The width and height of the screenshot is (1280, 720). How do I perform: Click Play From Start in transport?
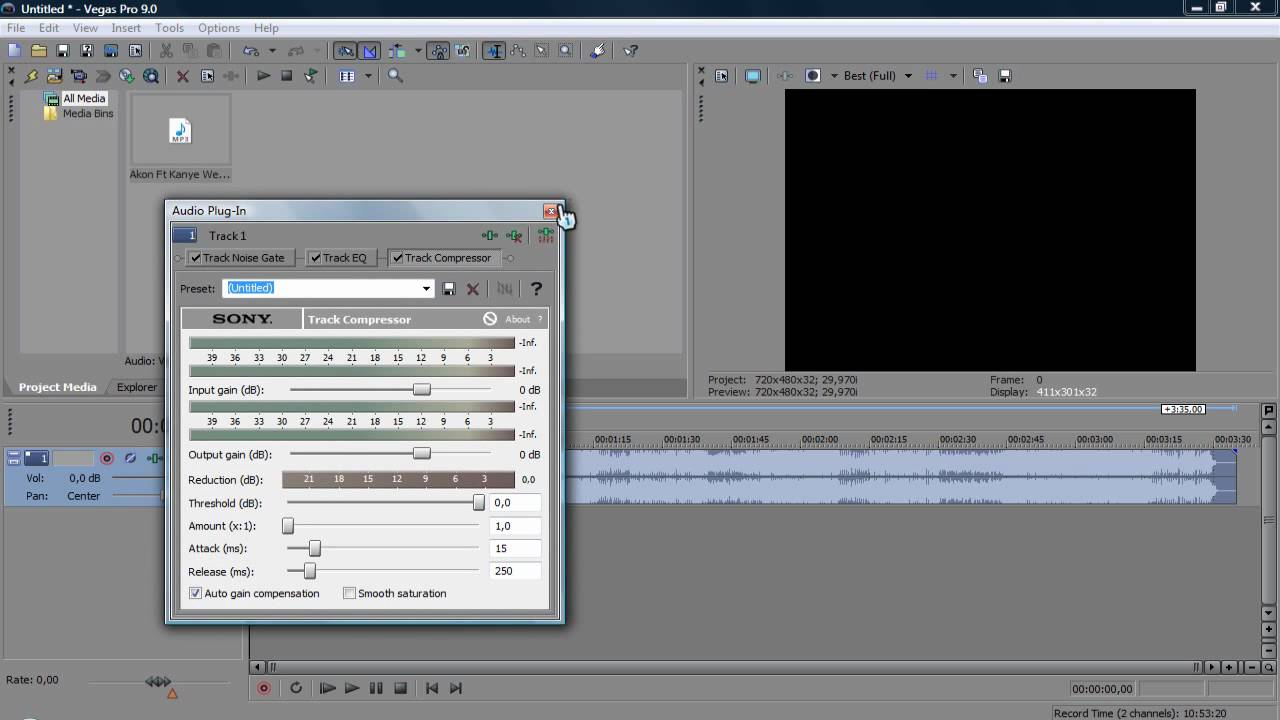[327, 688]
